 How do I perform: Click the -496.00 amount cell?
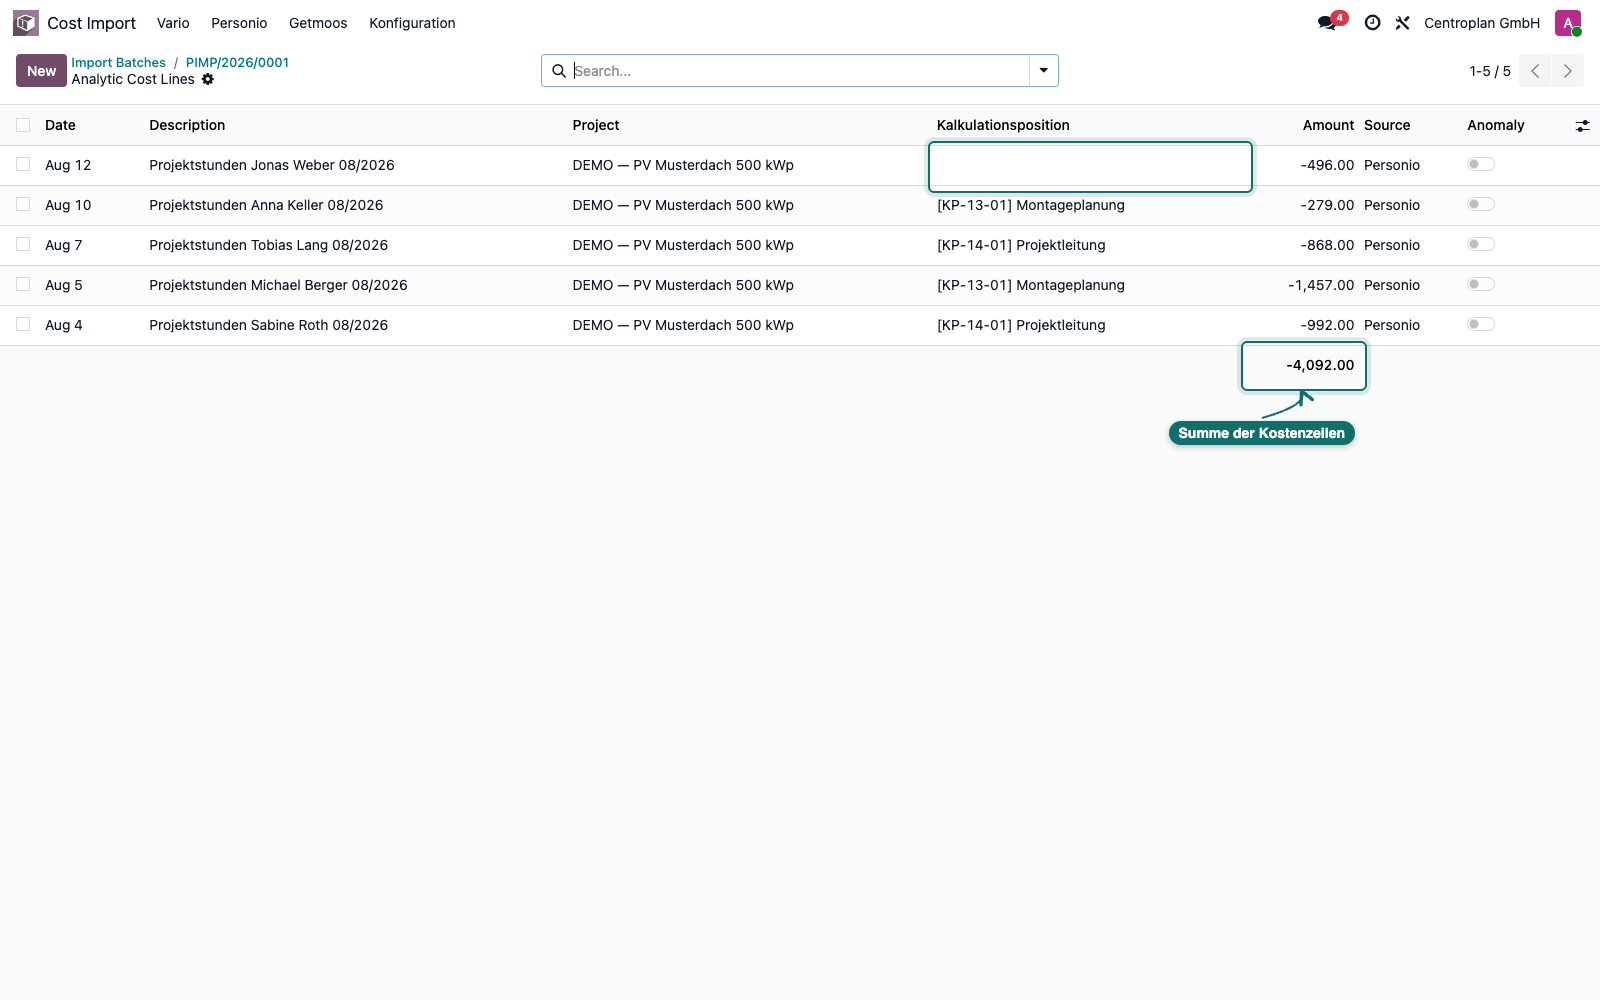(1327, 165)
